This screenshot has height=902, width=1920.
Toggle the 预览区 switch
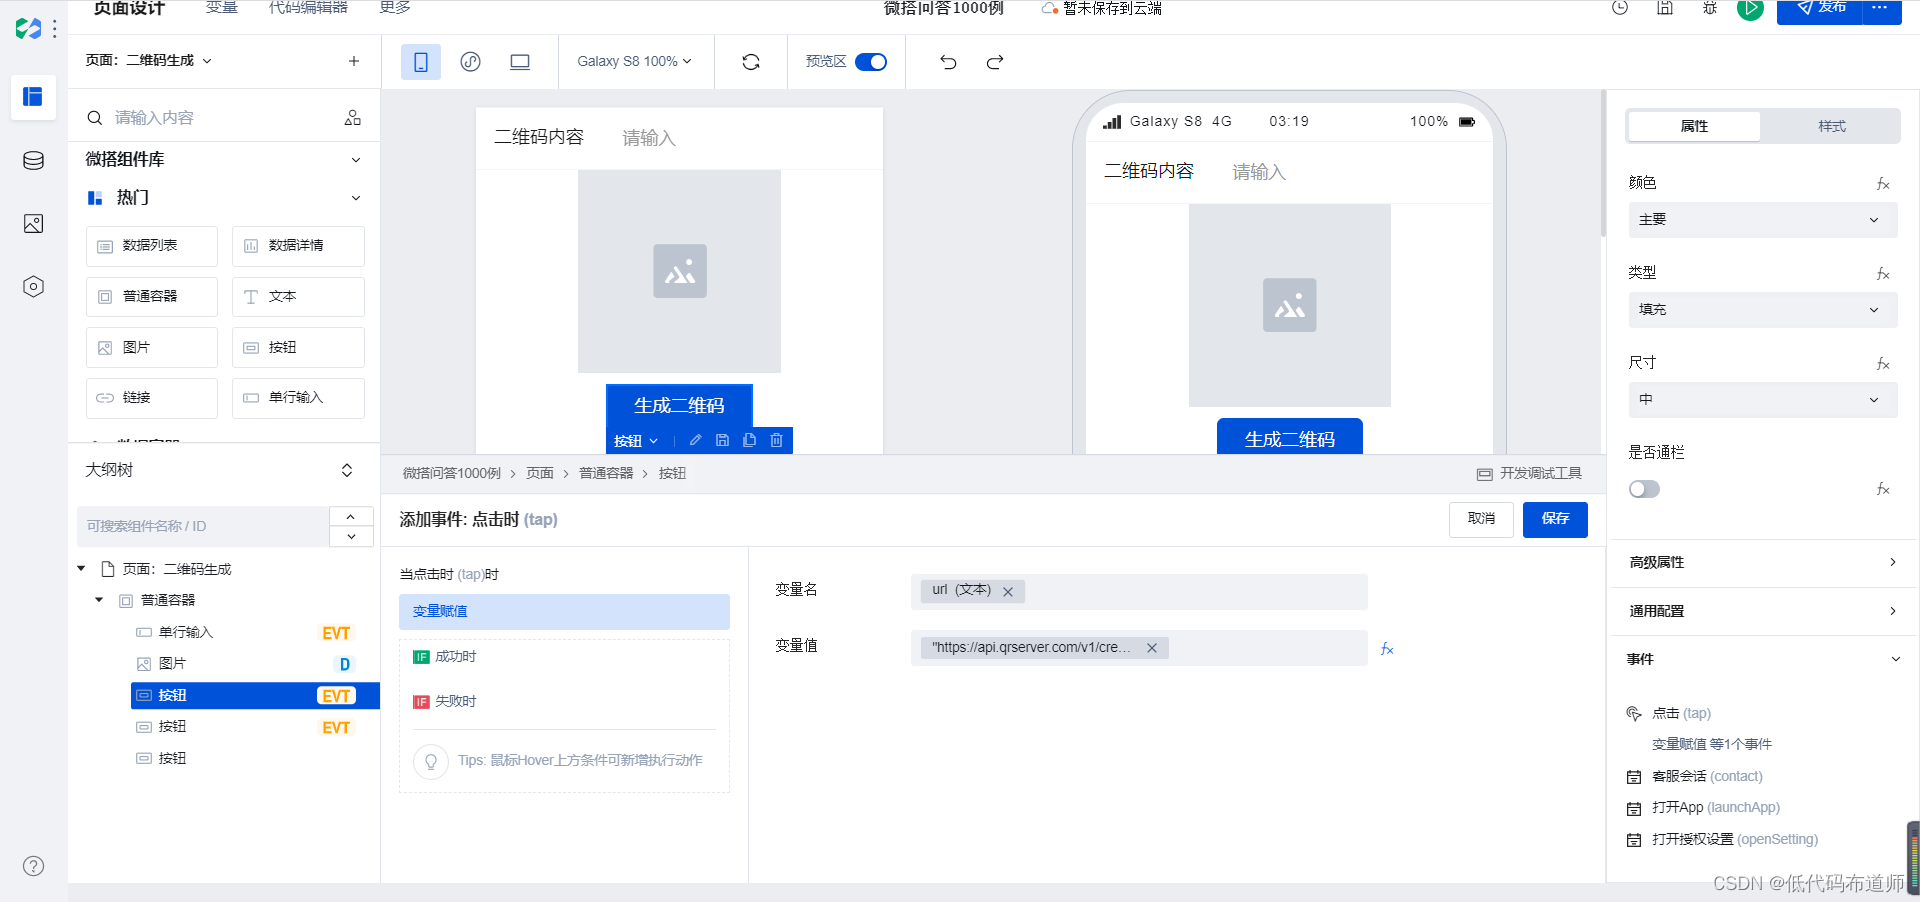pos(871,62)
